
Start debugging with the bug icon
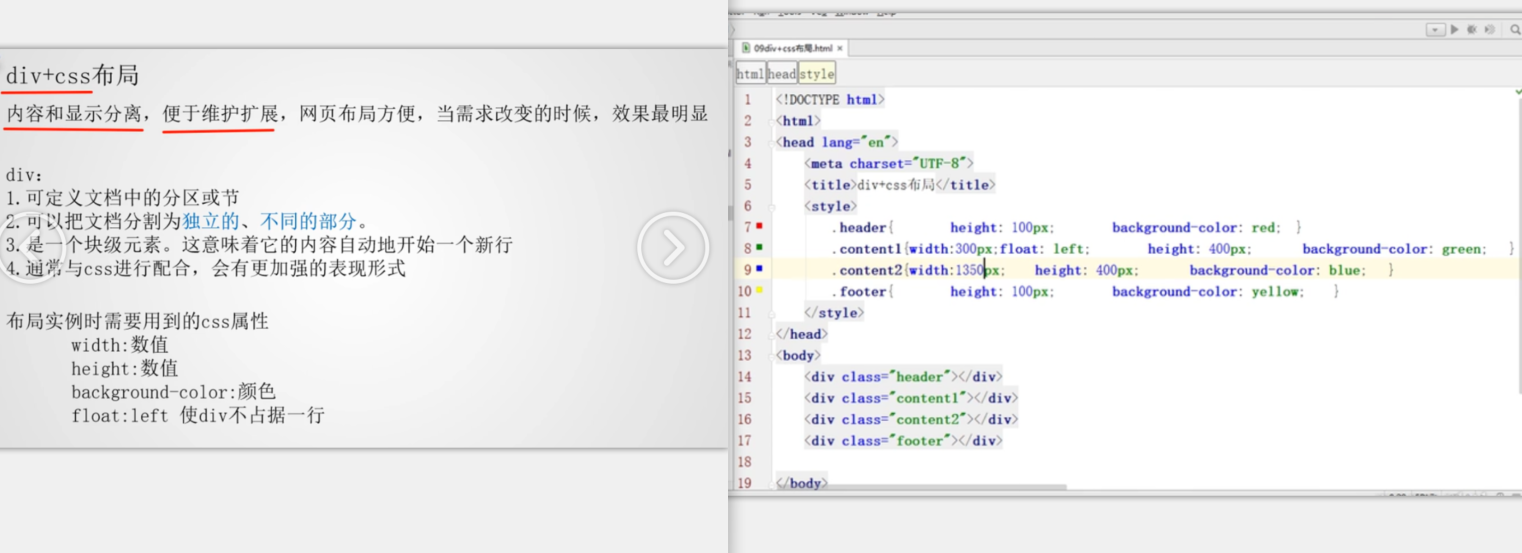click(1472, 30)
